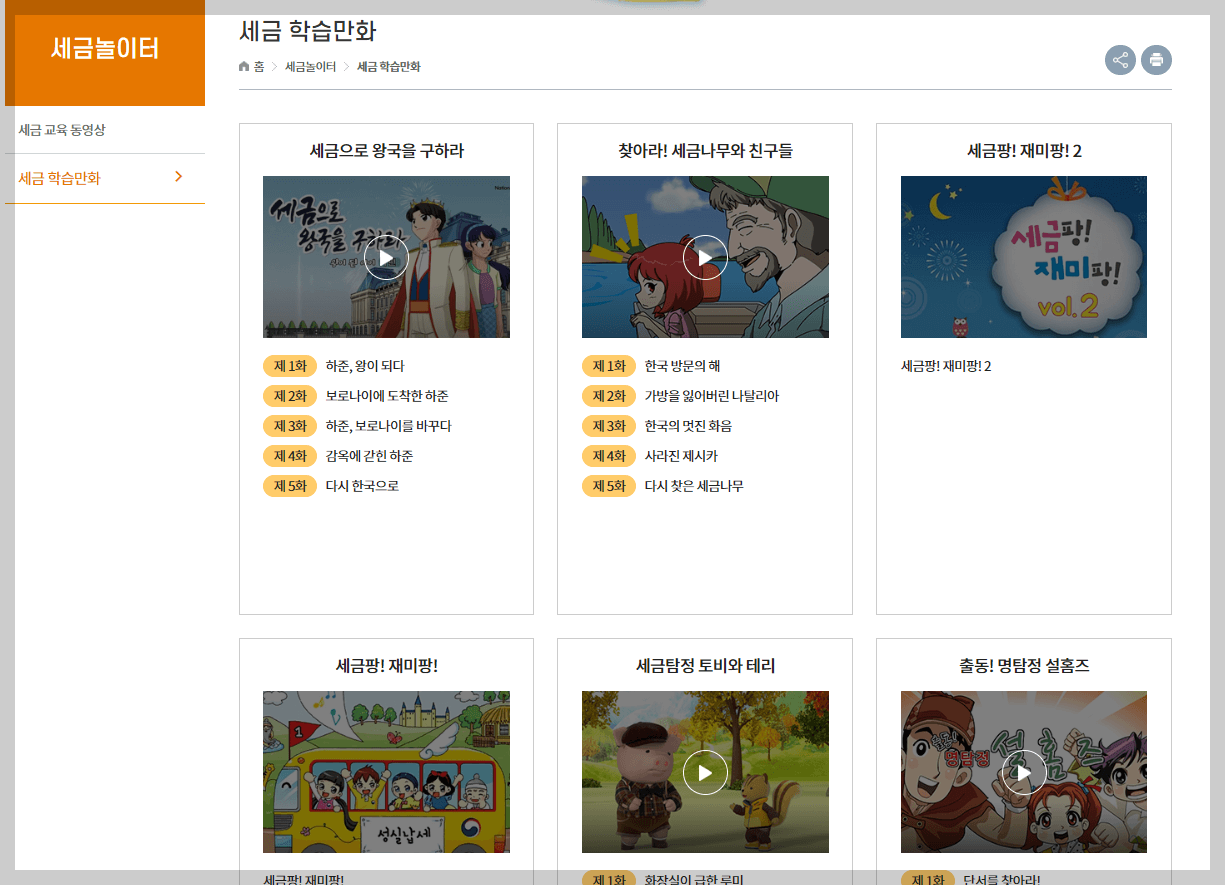Viewport: 1225px width, 885px height.
Task: Open episode 다시 찾은 세금나무
Action: point(694,486)
